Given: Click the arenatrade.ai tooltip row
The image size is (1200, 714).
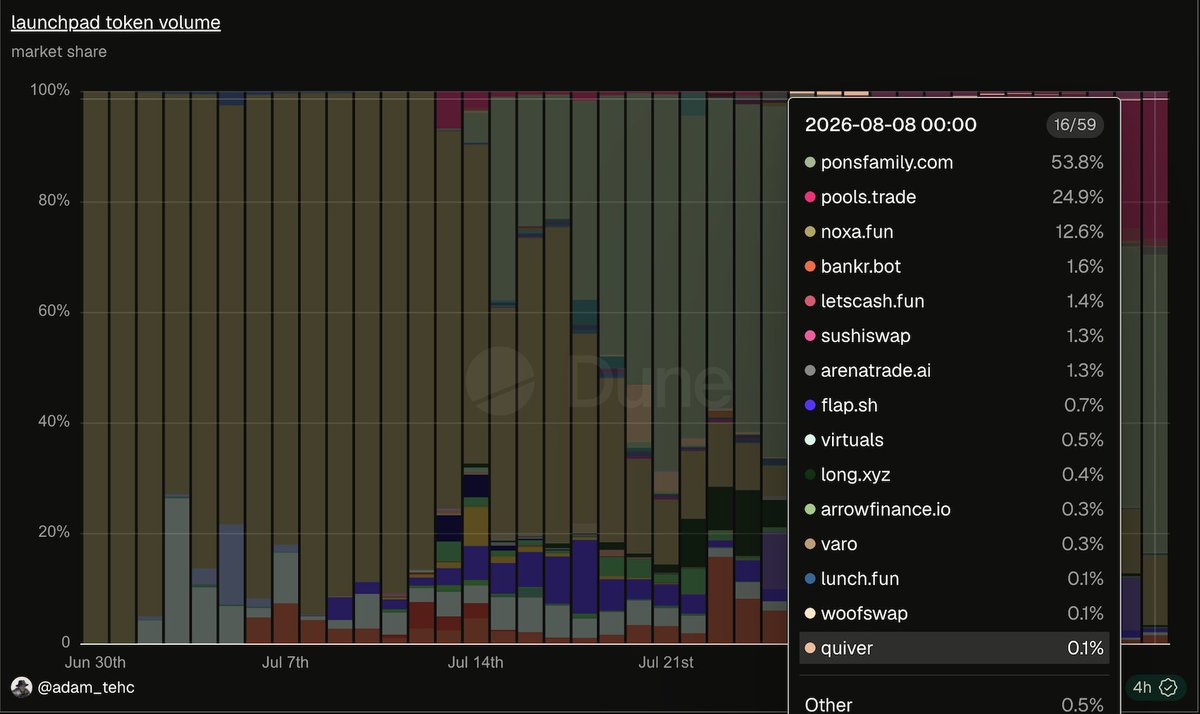Looking at the screenshot, I should point(954,370).
